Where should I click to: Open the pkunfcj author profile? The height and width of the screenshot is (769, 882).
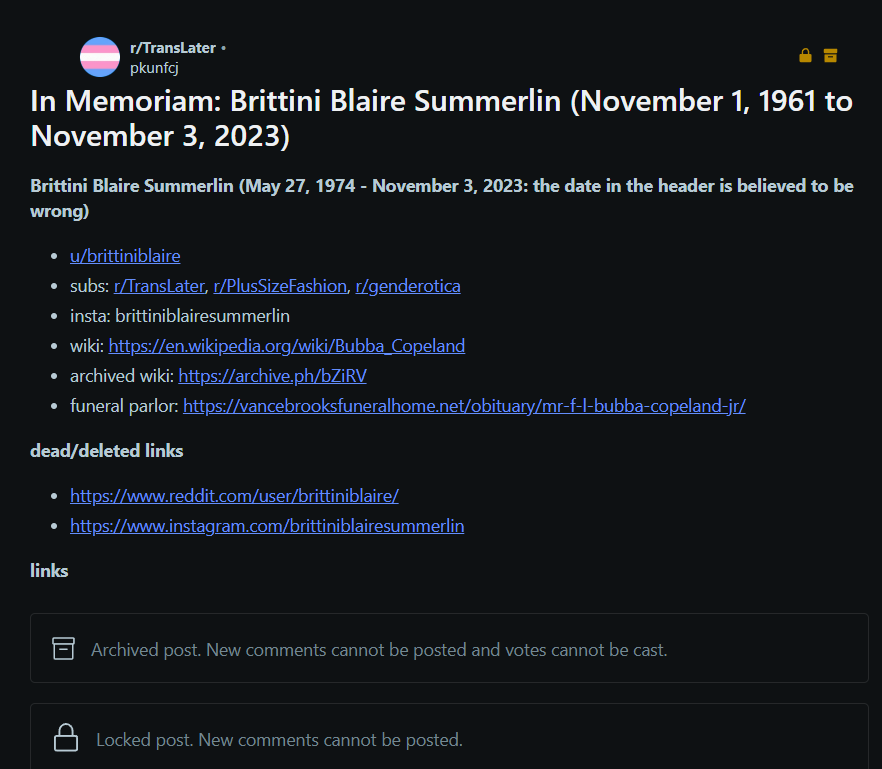[x=154, y=68]
